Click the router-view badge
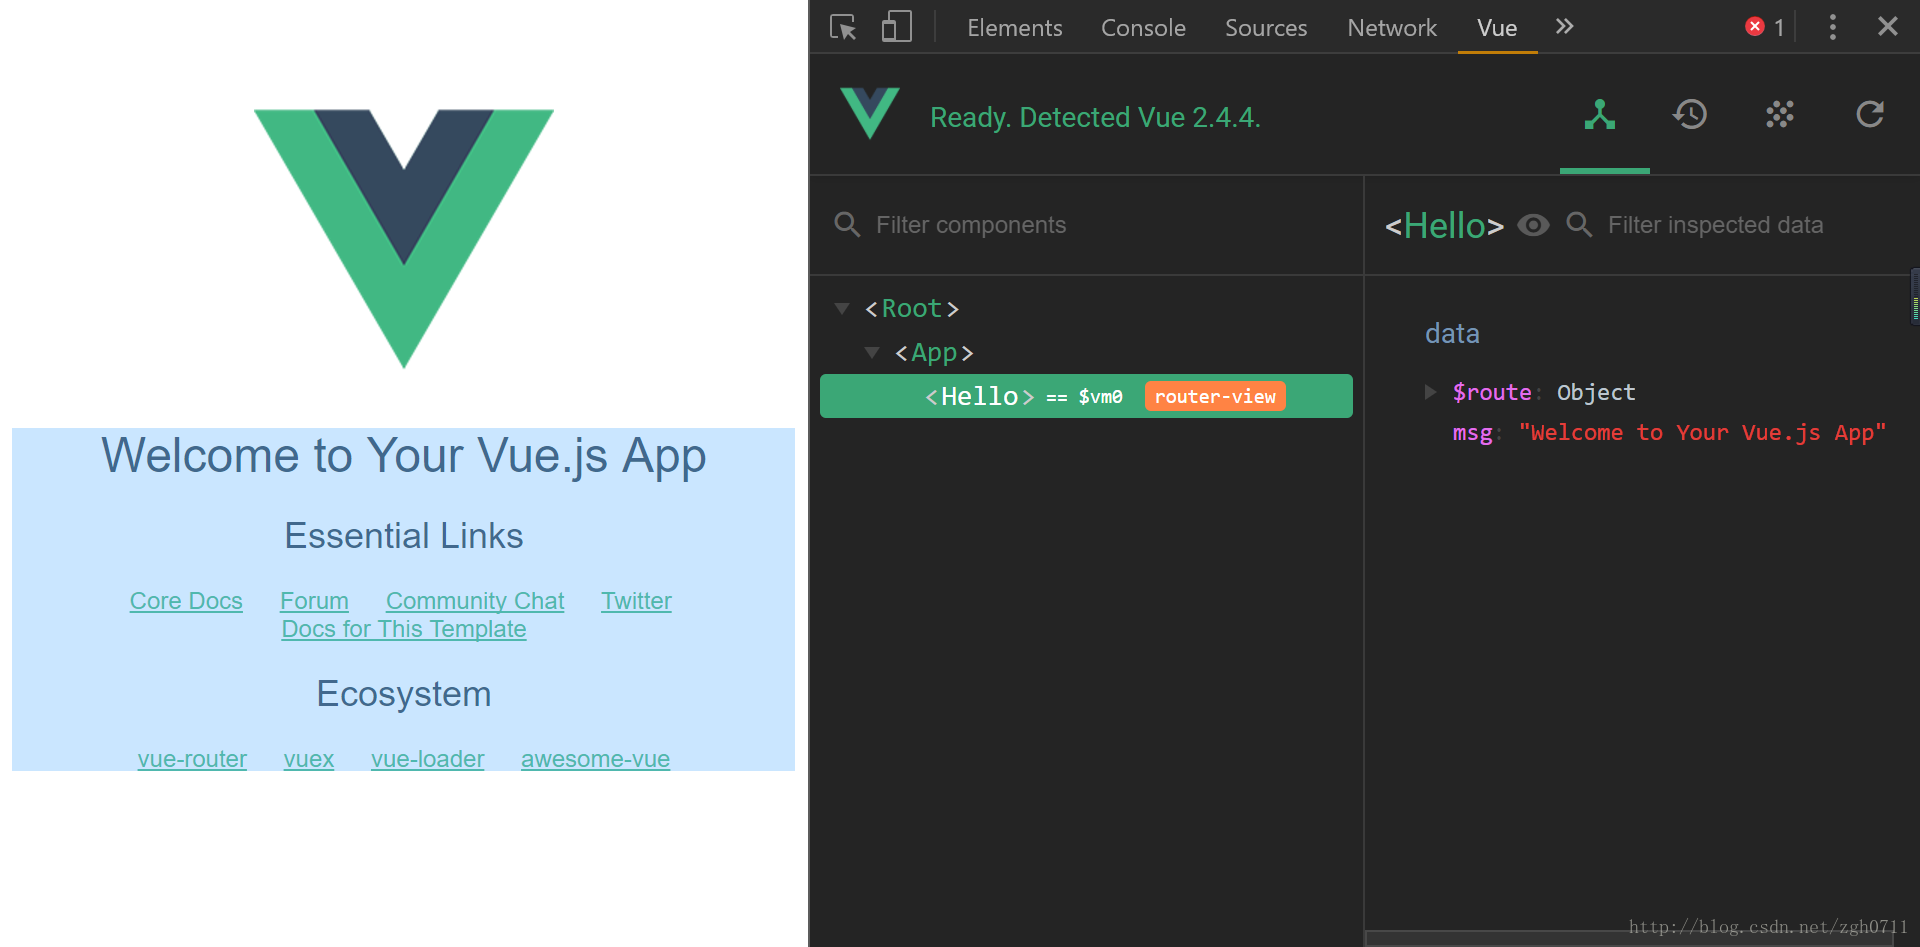This screenshot has height=947, width=1920. pyautogui.click(x=1215, y=396)
